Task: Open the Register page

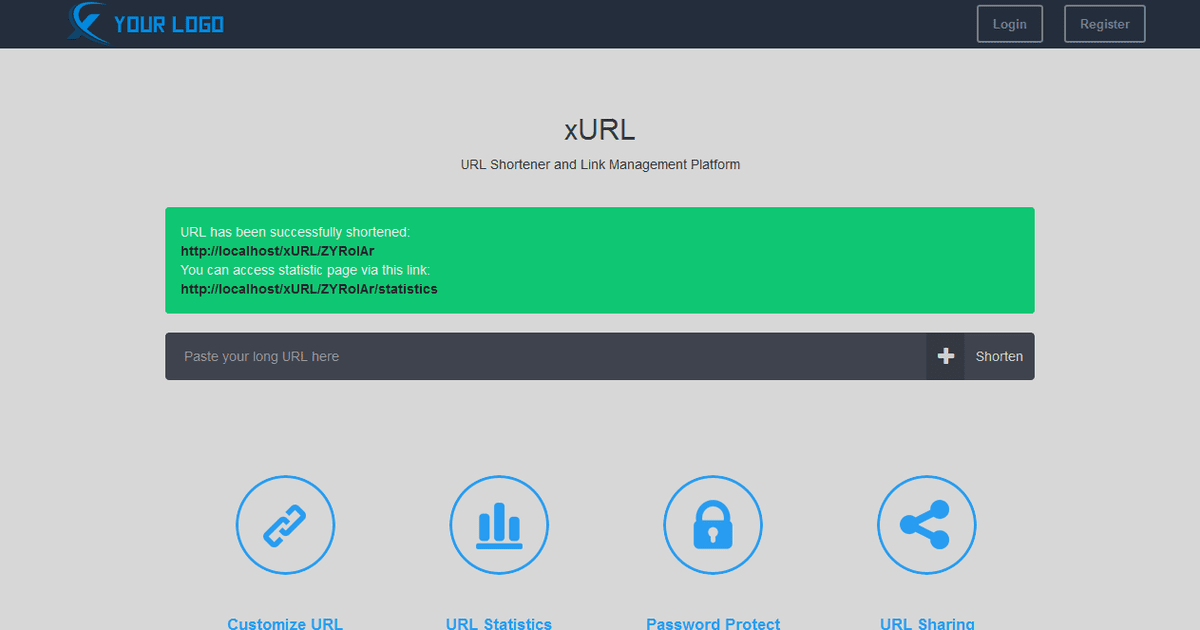Action: coord(1105,24)
